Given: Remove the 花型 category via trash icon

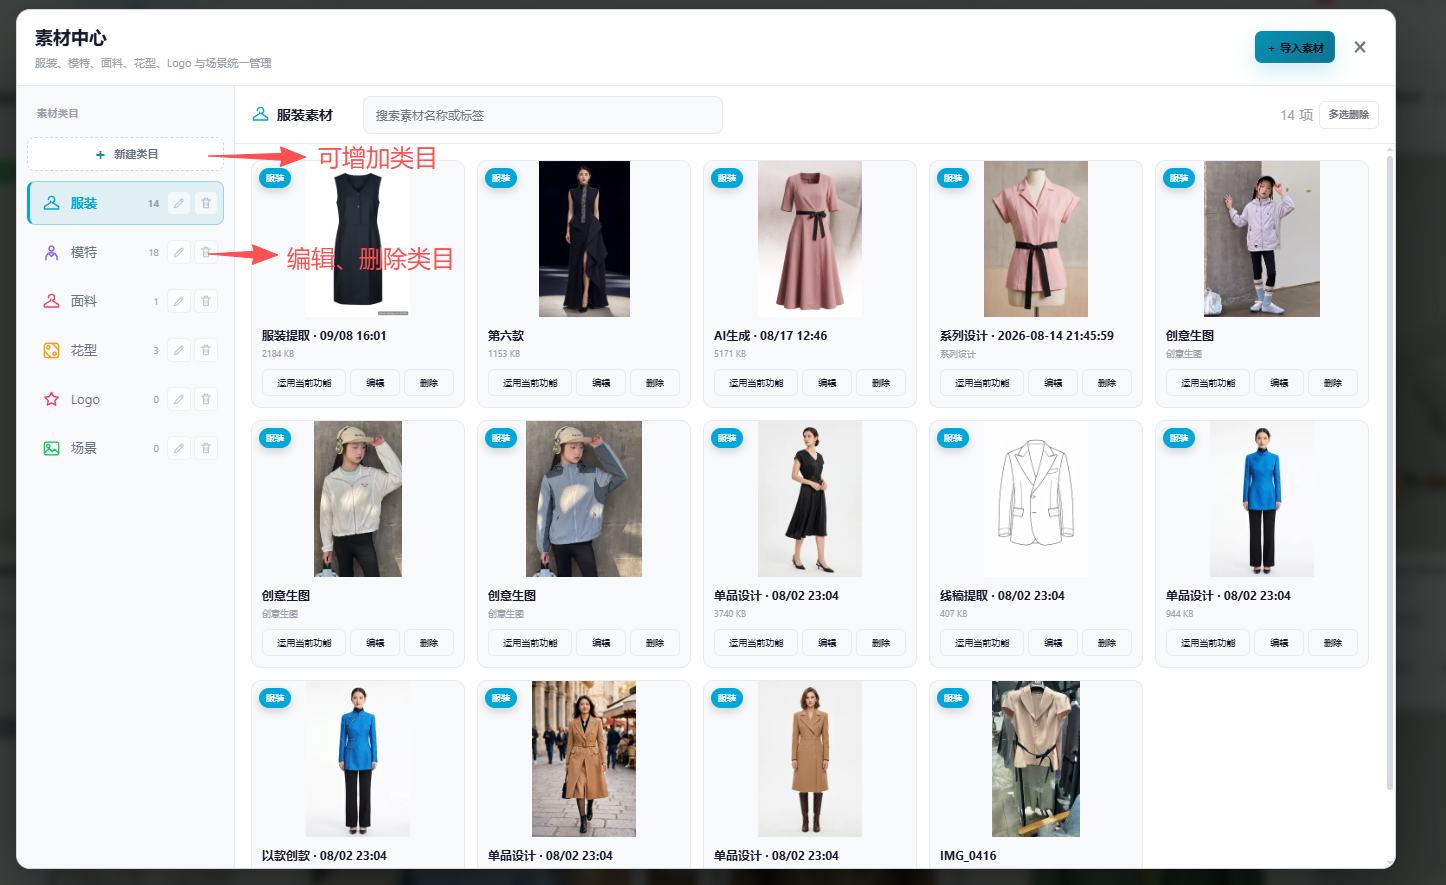Looking at the screenshot, I should 206,350.
